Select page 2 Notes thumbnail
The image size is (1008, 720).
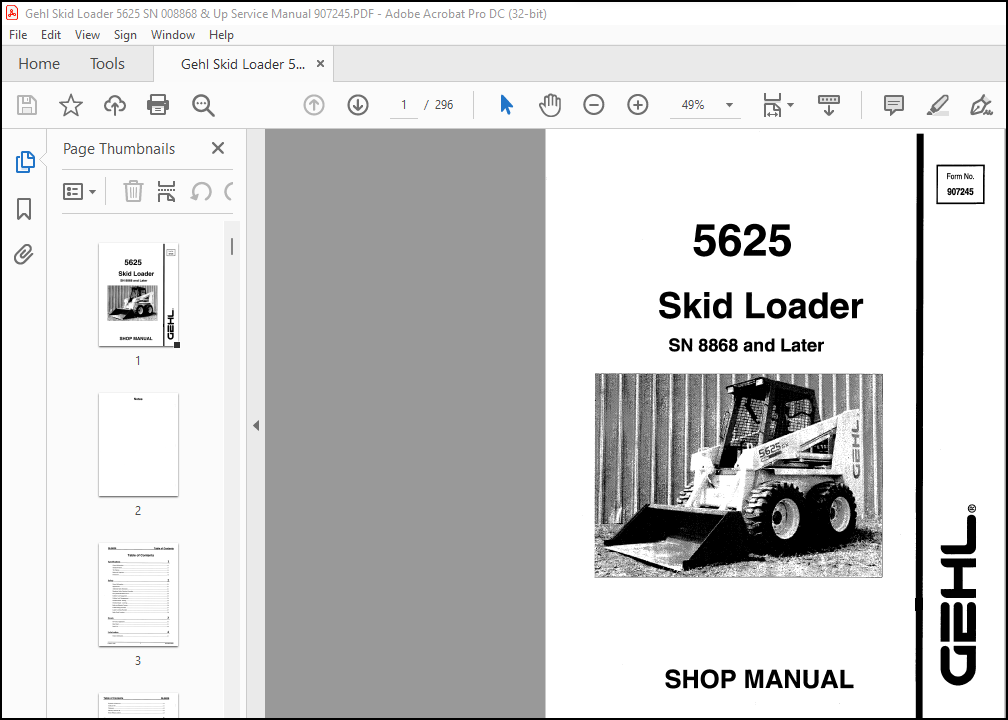coord(138,445)
